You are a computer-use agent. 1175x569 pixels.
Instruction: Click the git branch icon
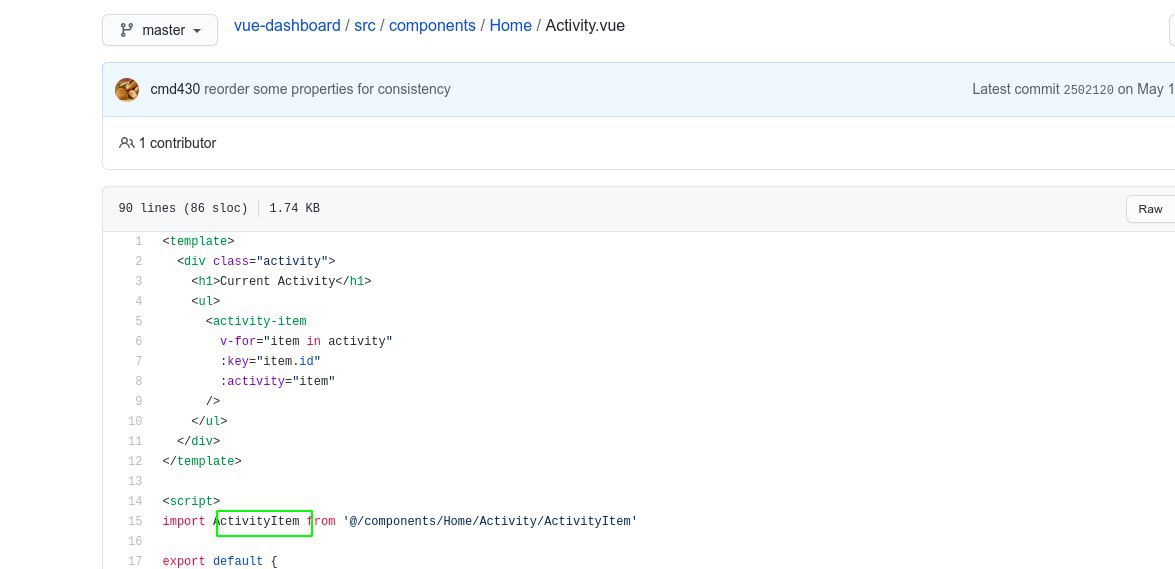(127, 30)
